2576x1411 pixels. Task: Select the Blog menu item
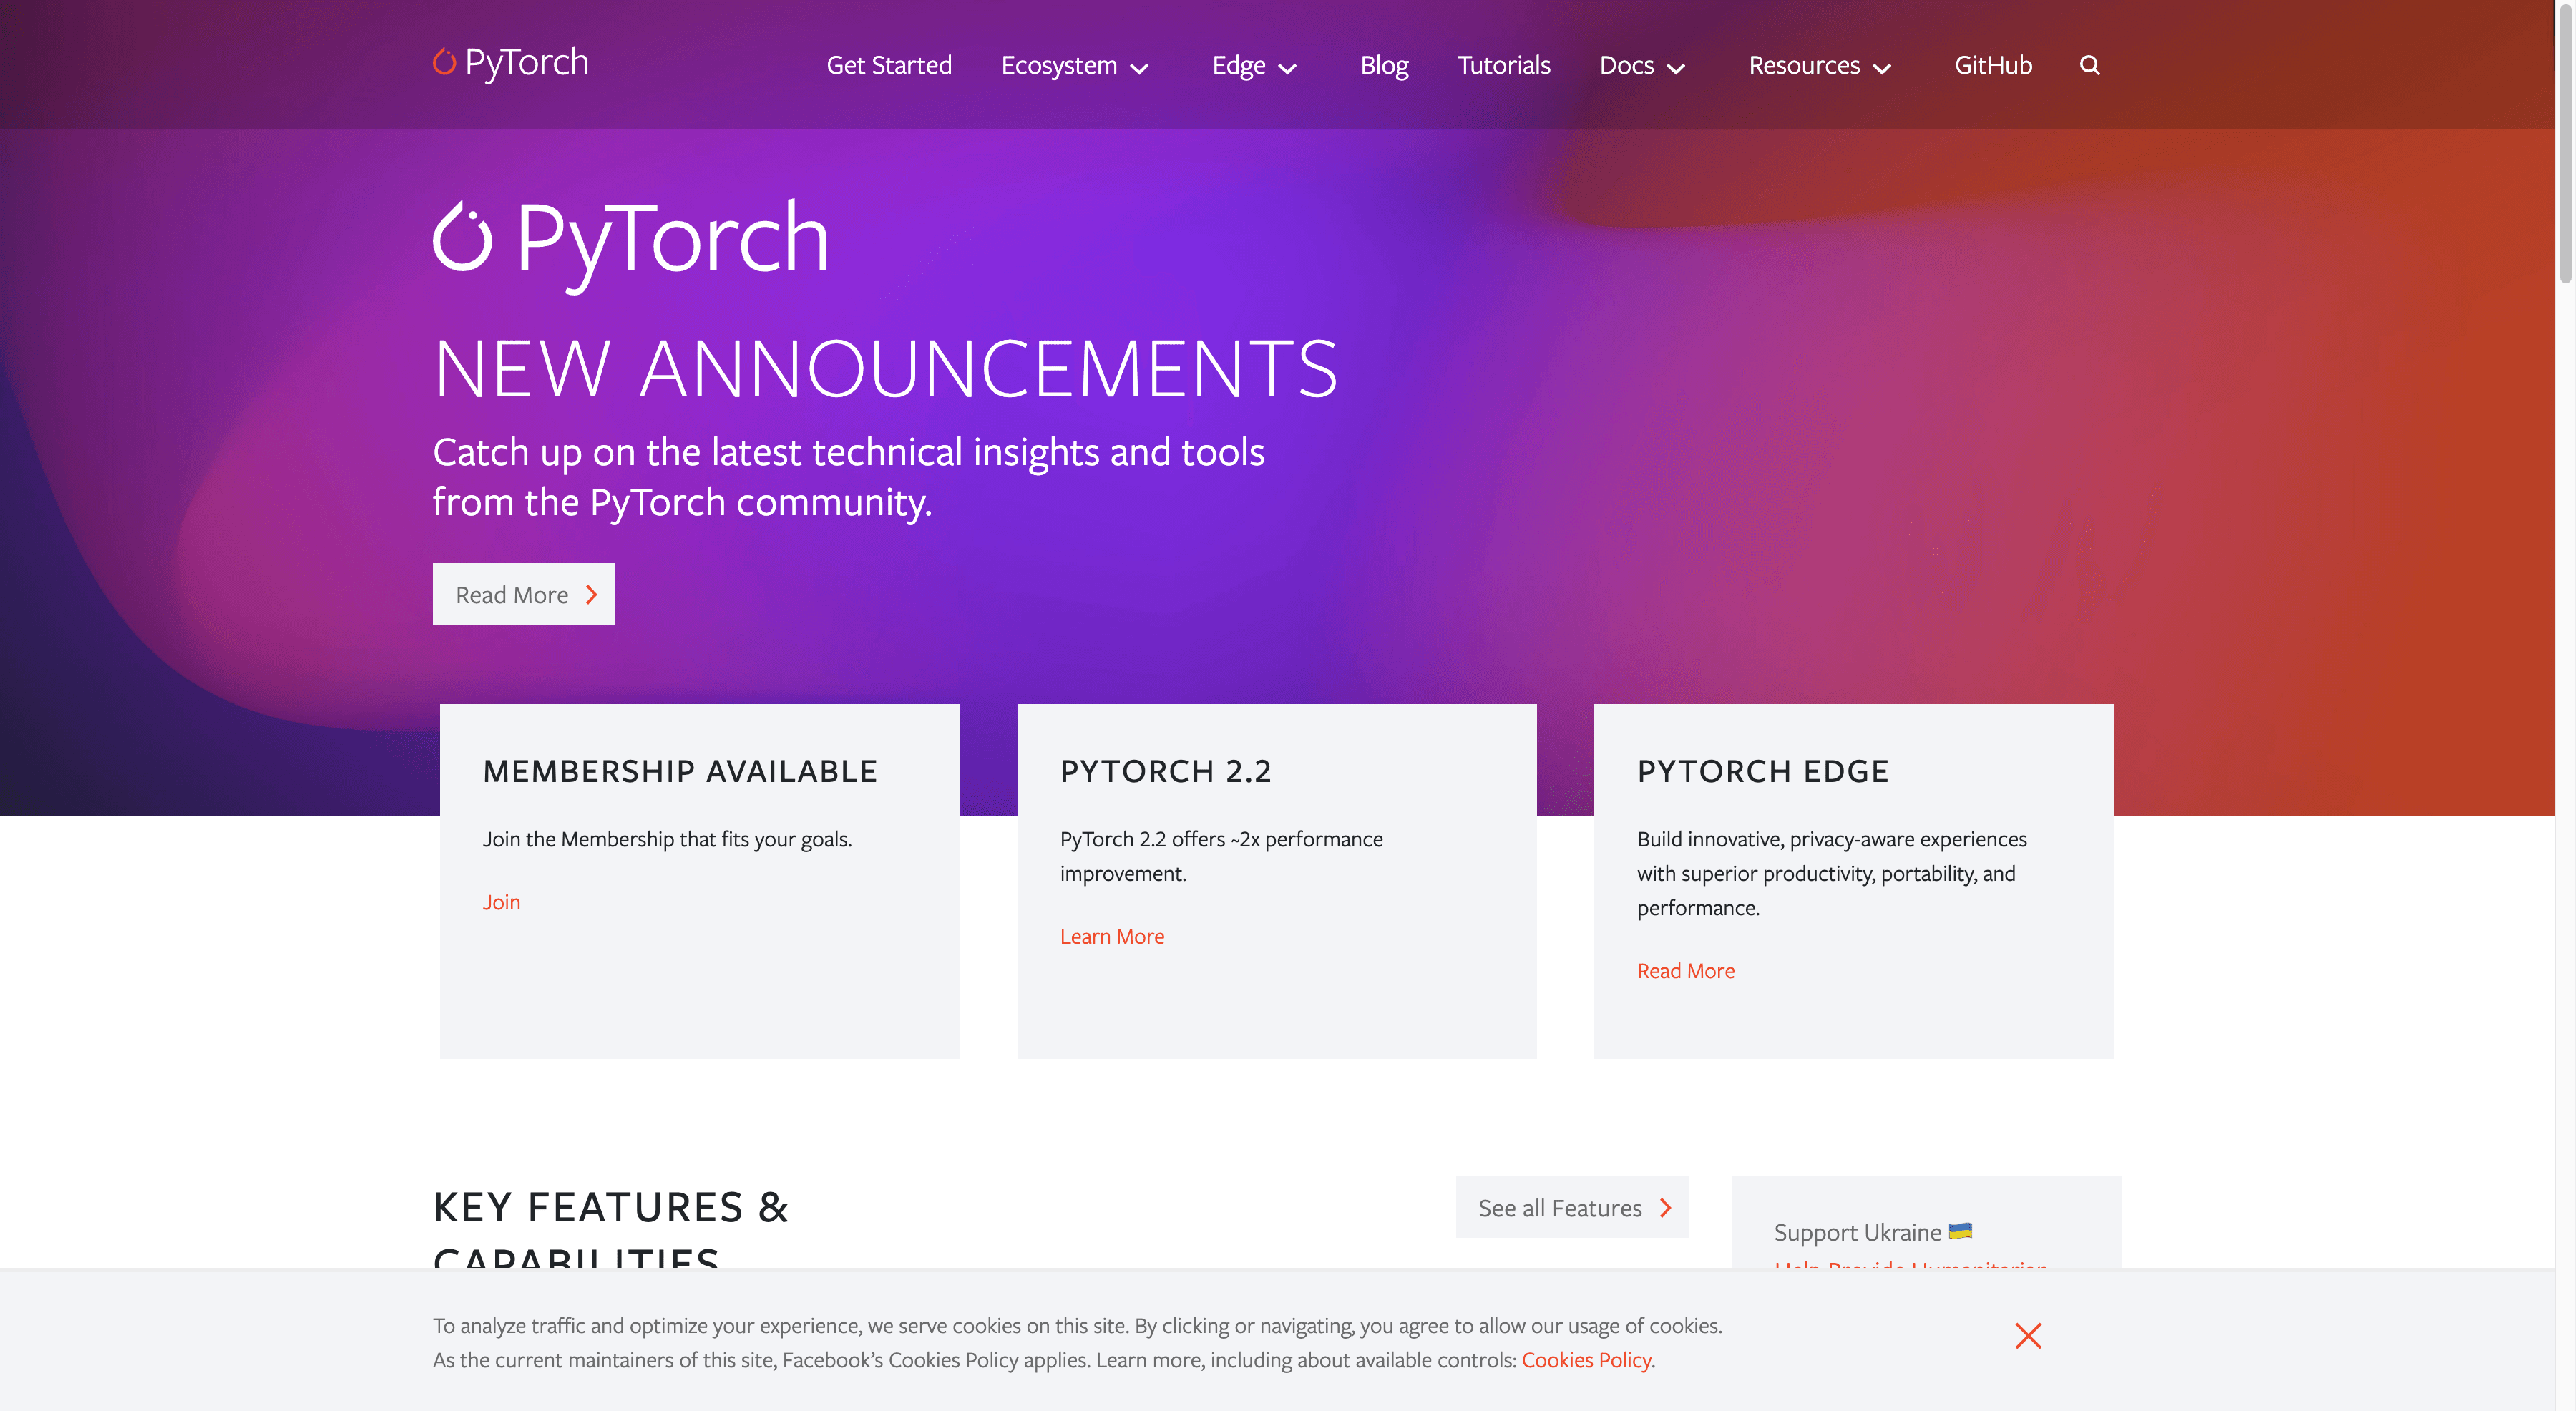pyautogui.click(x=1385, y=64)
